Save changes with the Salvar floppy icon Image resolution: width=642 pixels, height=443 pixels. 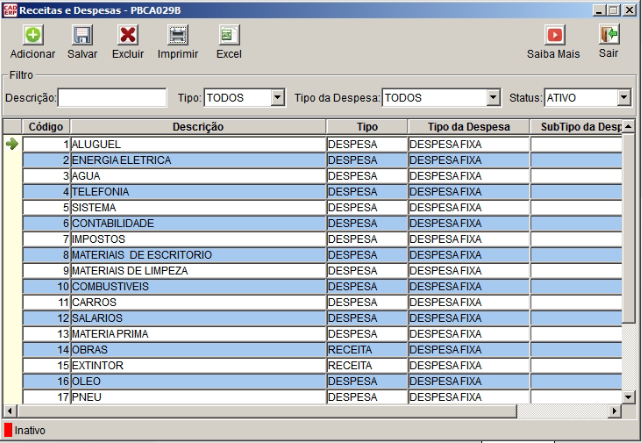point(82,35)
